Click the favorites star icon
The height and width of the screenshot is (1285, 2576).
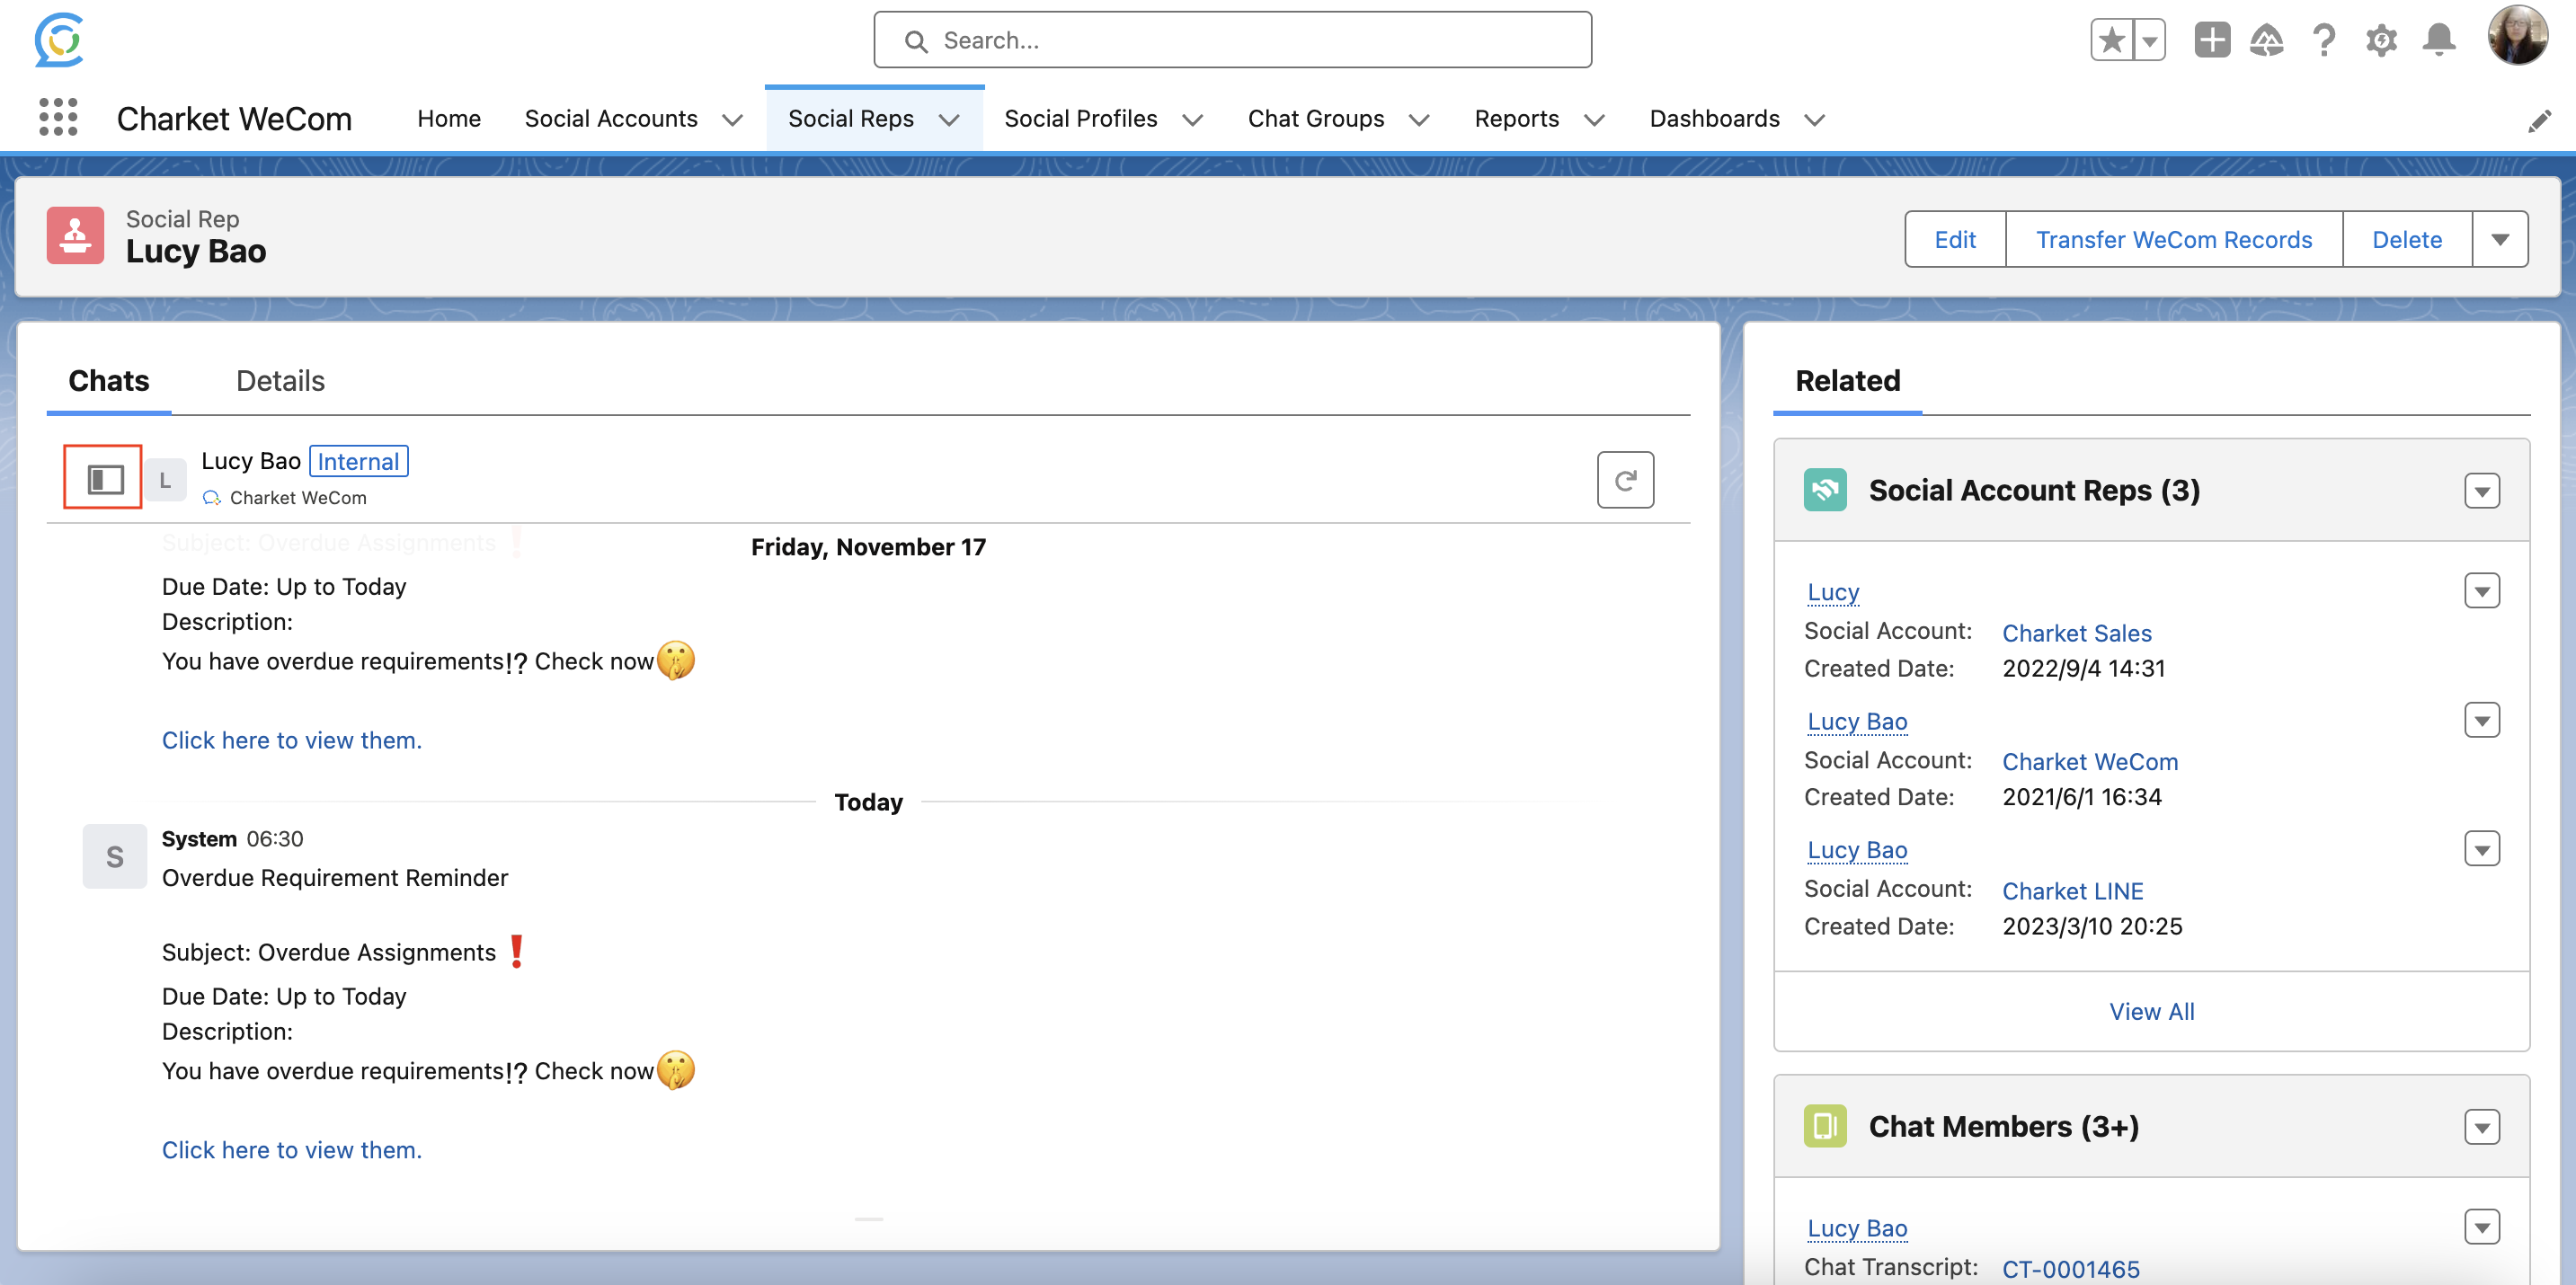coord(2112,40)
